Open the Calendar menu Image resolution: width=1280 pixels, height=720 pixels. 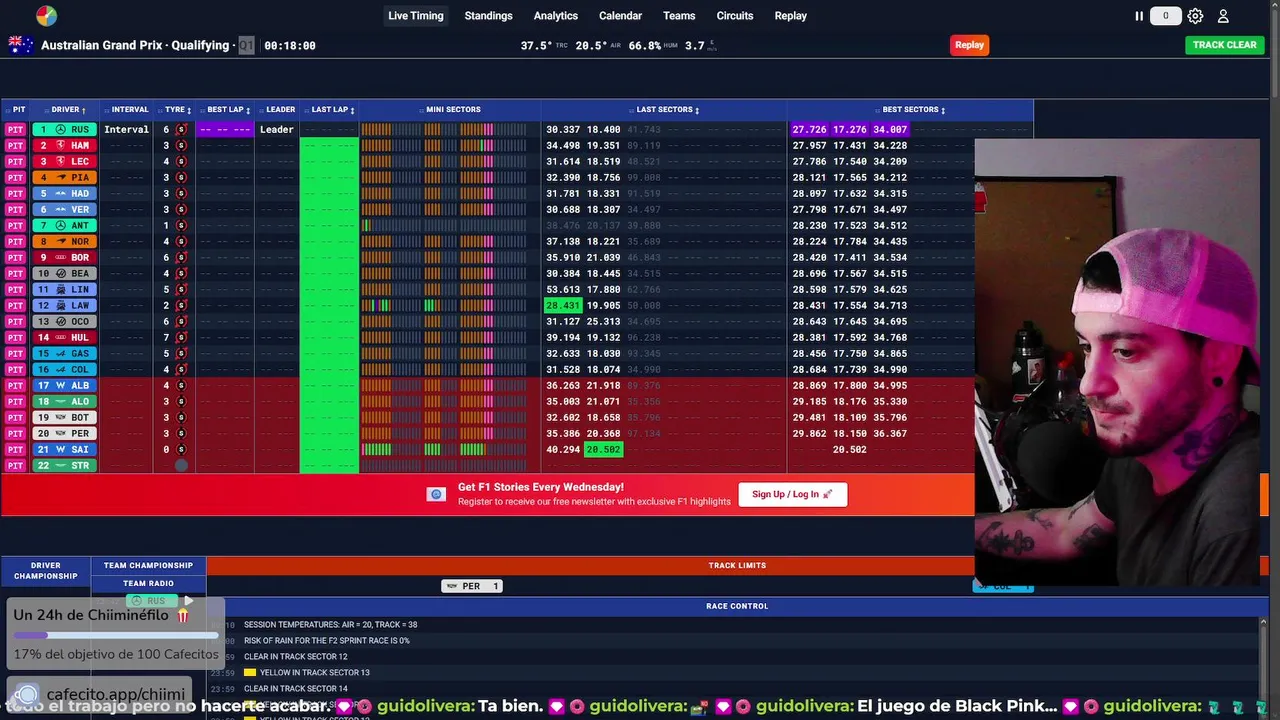pyautogui.click(x=620, y=16)
